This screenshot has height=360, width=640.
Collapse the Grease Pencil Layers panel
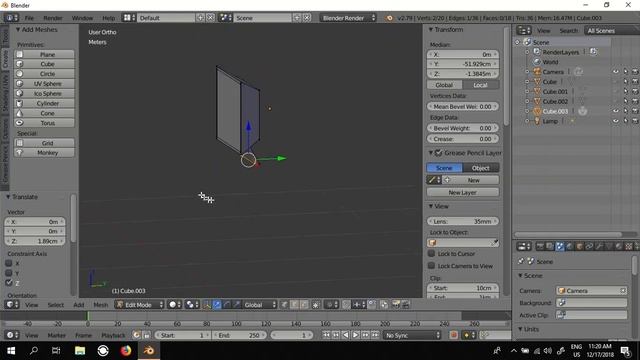coord(431,153)
